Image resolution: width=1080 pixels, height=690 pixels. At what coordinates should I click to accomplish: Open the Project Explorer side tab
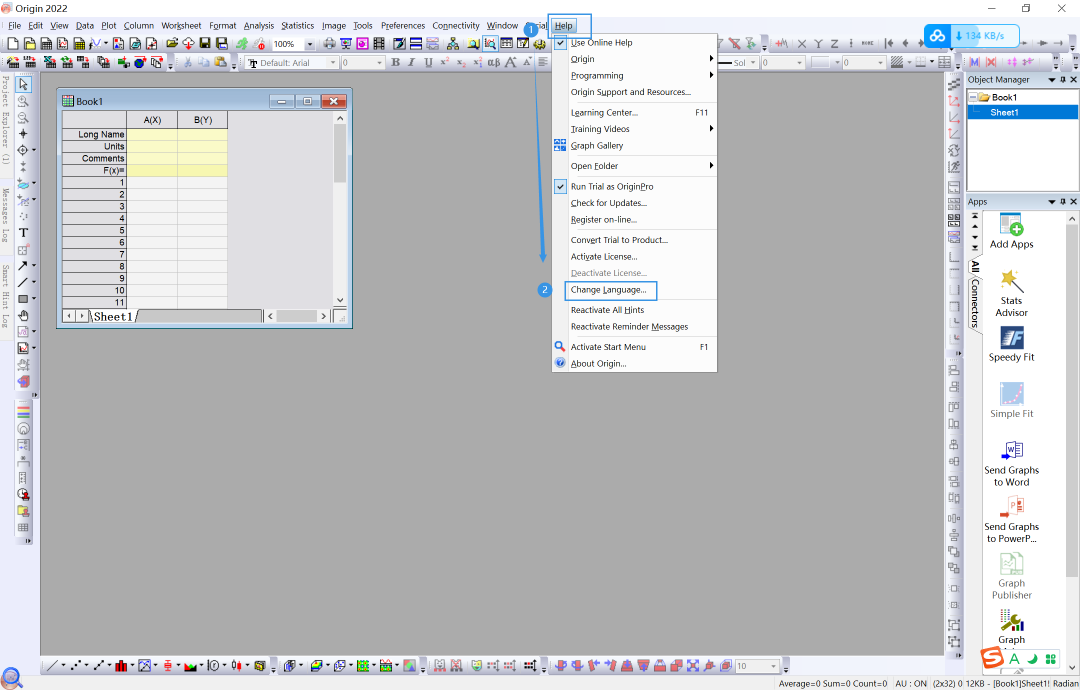pyautogui.click(x=6, y=118)
